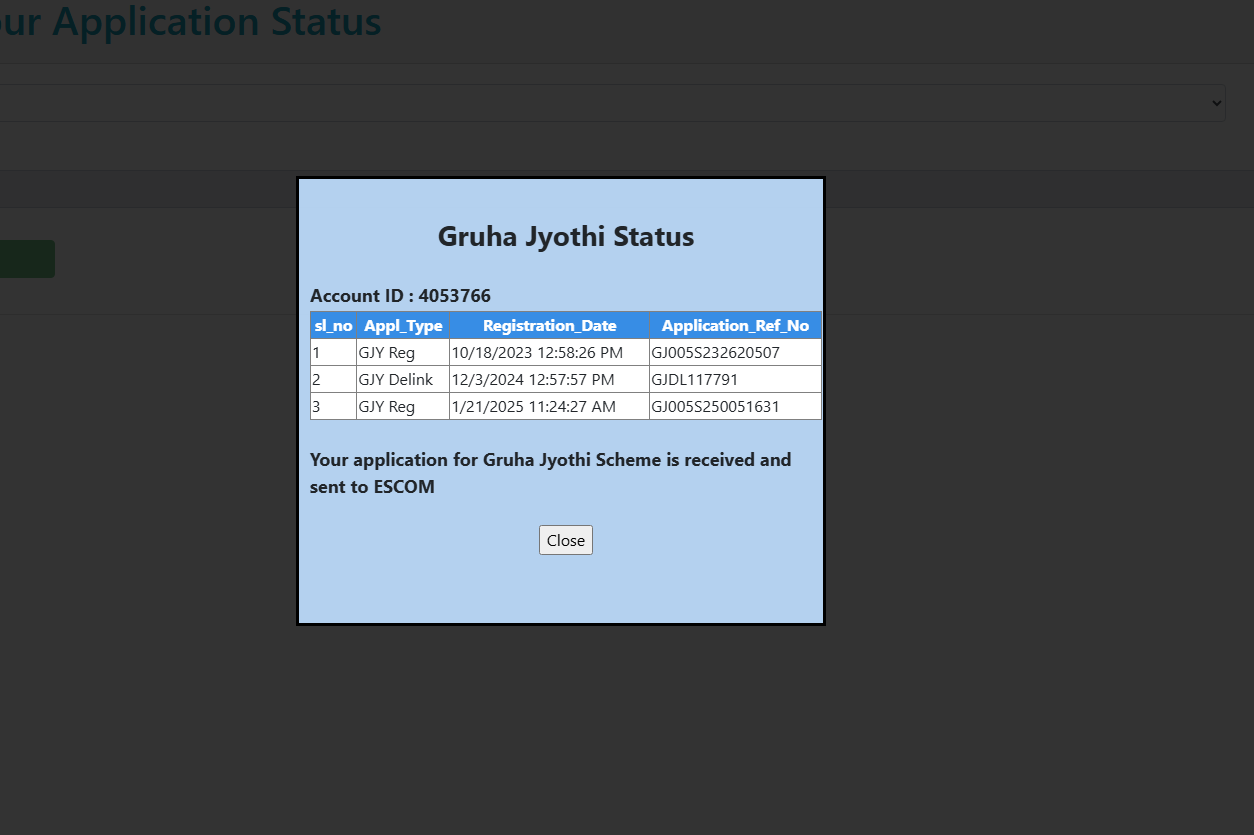
Task: Open the dimmed dropdown behind the dialog
Action: click(613, 103)
